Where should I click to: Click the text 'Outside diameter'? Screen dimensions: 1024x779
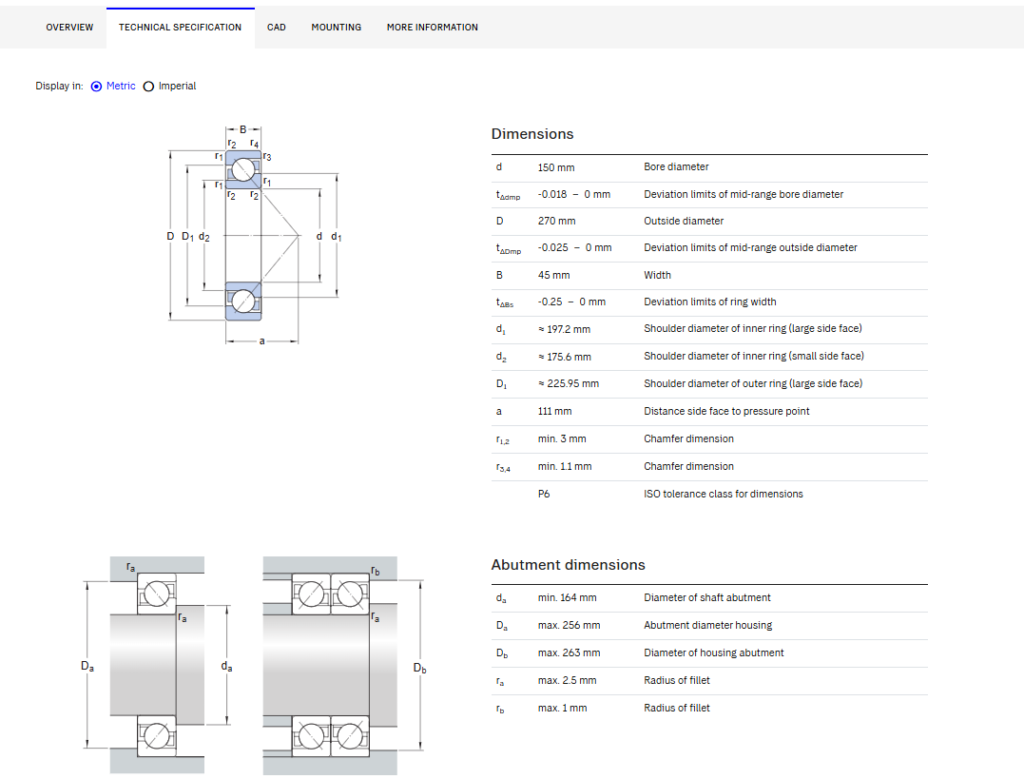[x=684, y=221]
